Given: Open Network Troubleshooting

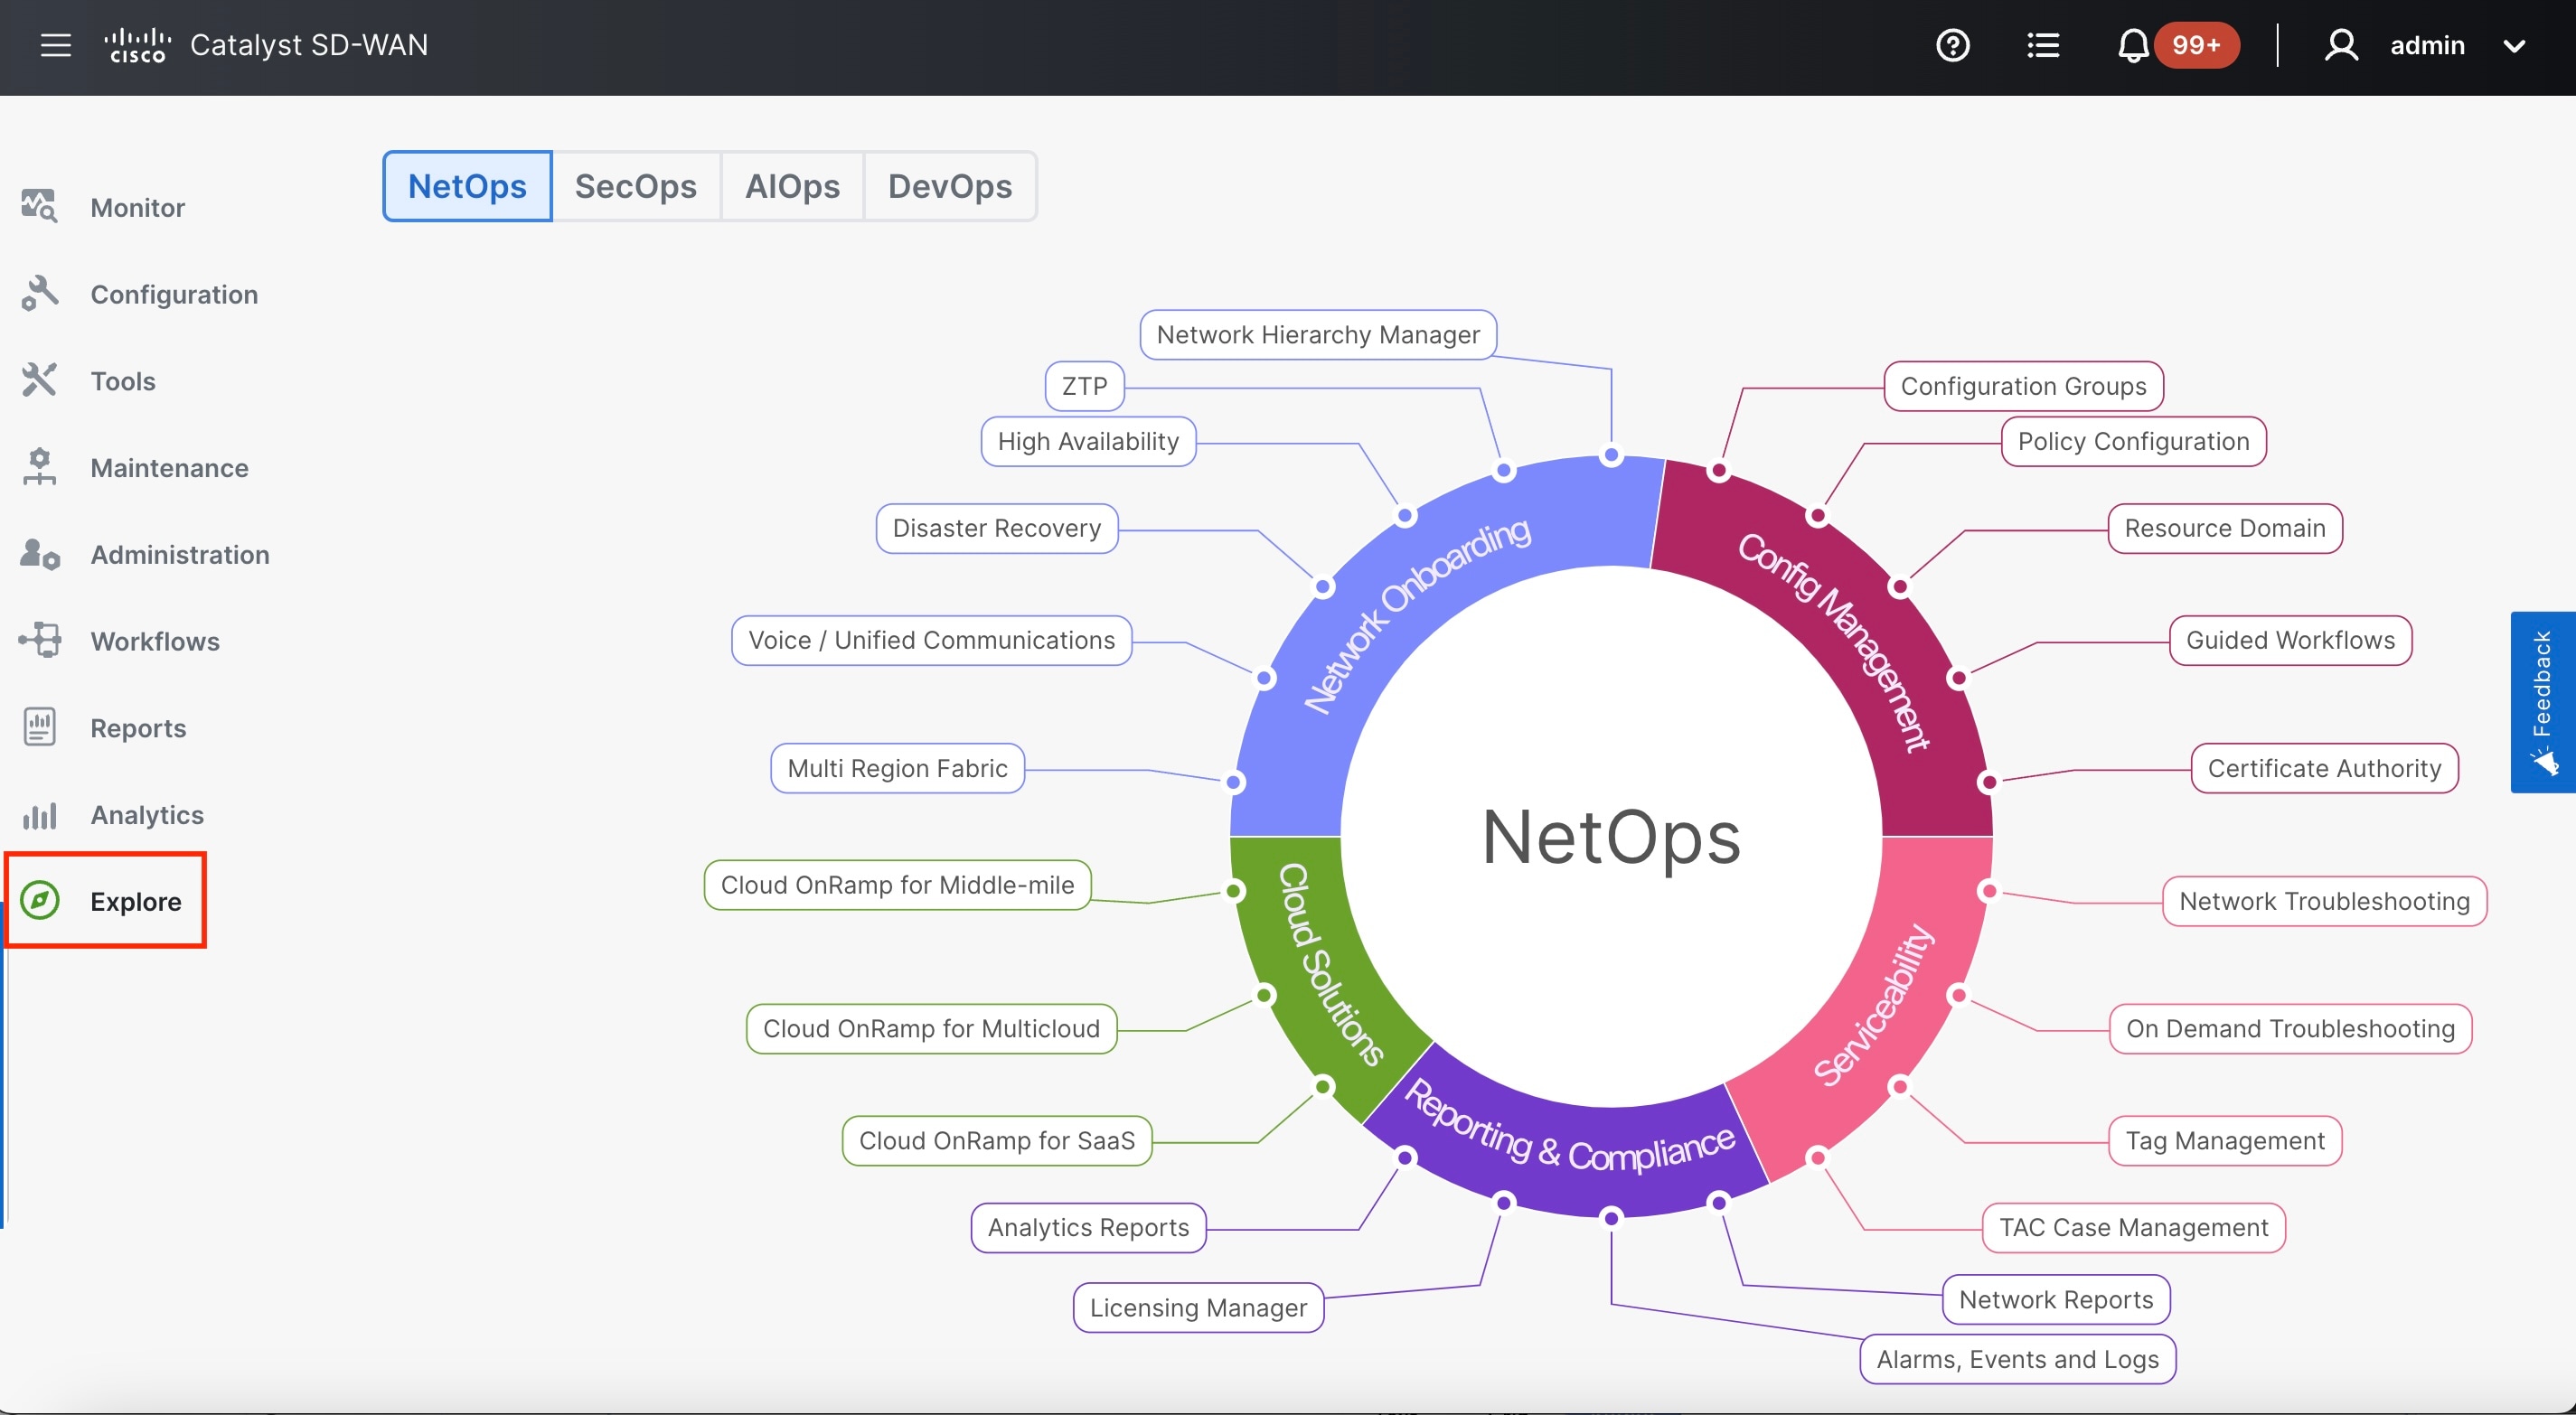Looking at the screenshot, I should click(x=2324, y=901).
